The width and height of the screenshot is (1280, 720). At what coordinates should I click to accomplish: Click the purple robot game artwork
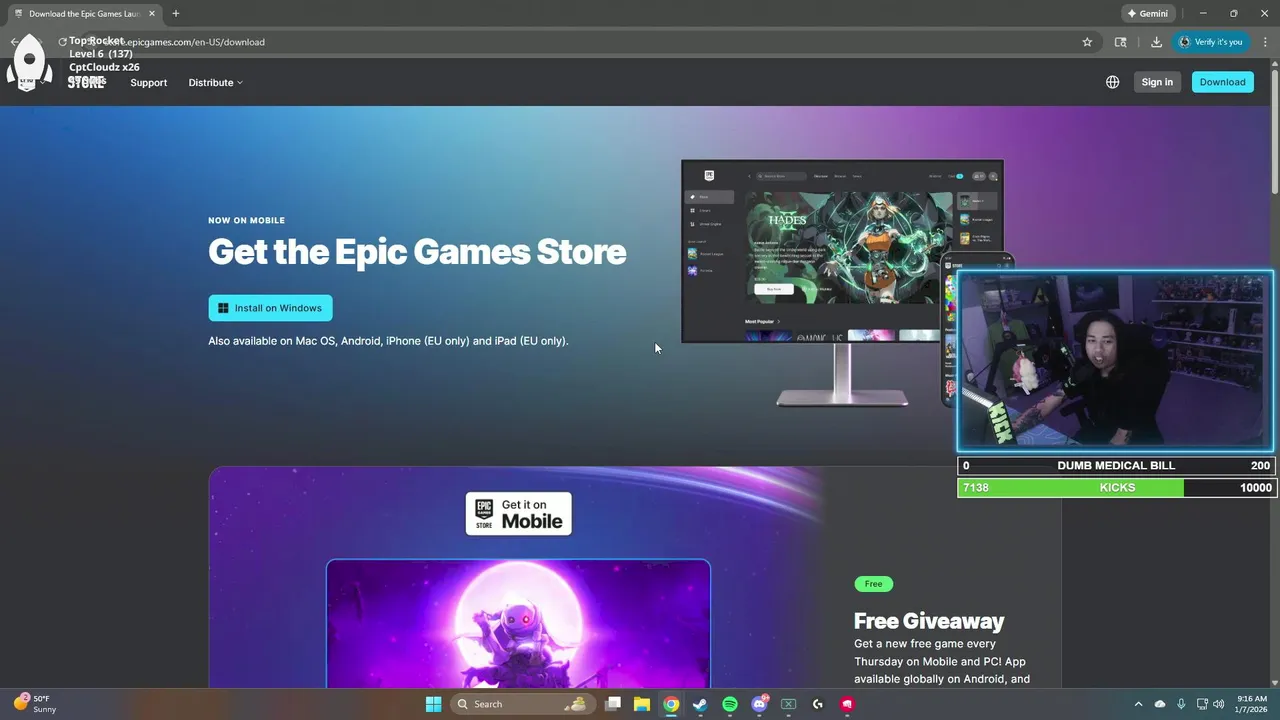(x=518, y=623)
